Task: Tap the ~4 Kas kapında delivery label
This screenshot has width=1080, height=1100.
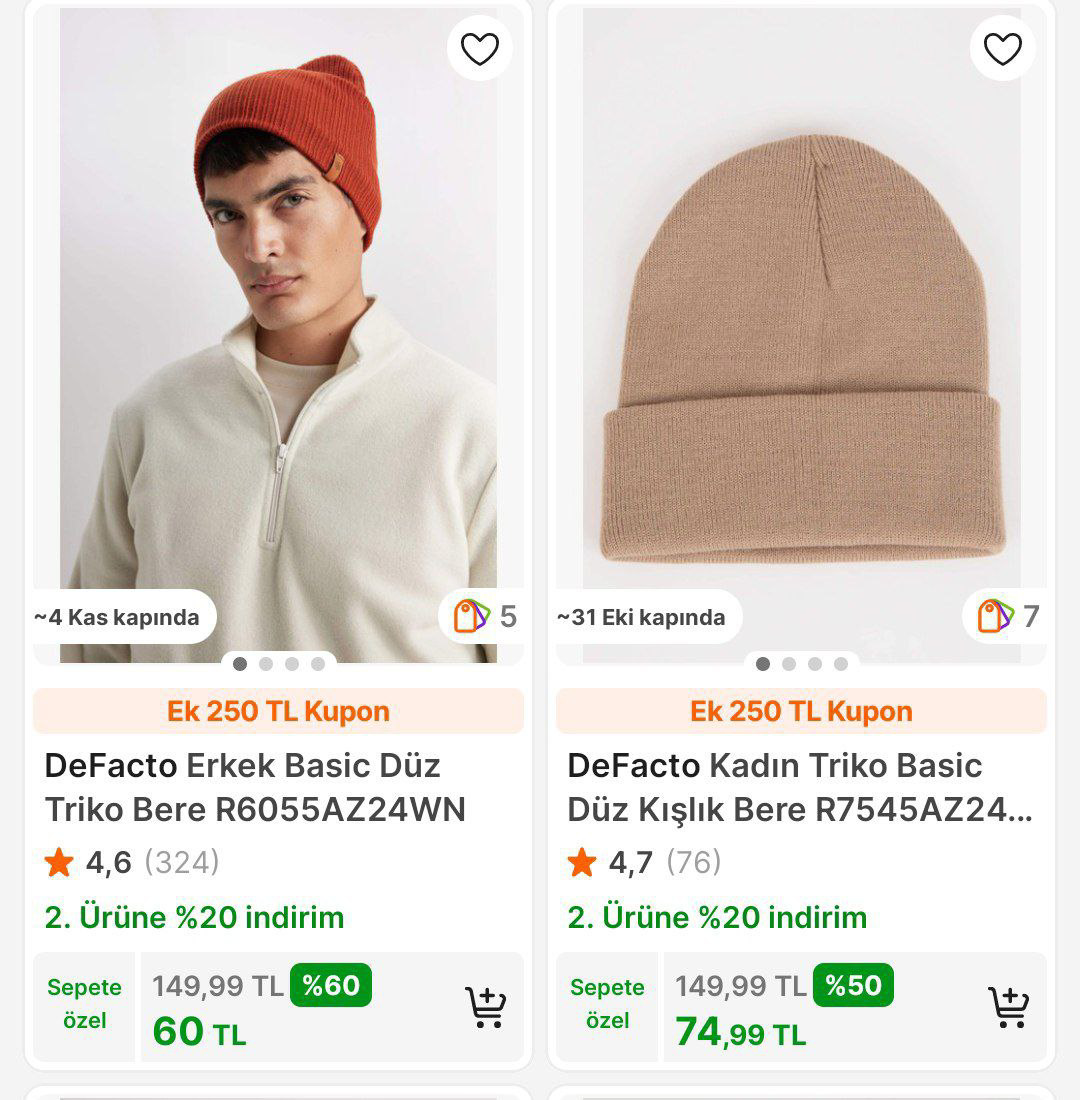Action: [118, 617]
